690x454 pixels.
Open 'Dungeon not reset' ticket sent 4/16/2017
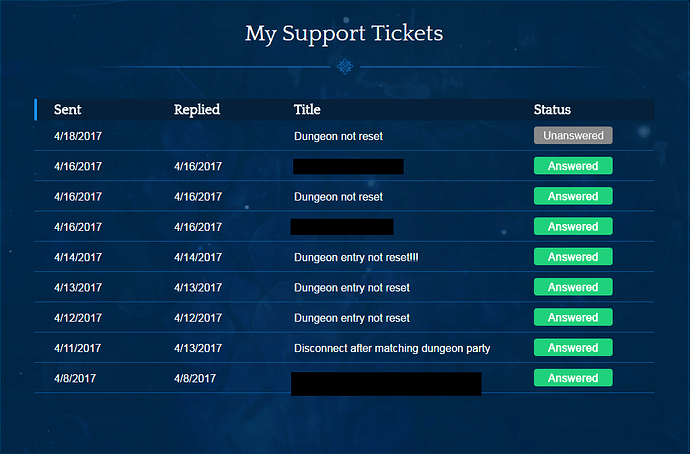coord(338,197)
